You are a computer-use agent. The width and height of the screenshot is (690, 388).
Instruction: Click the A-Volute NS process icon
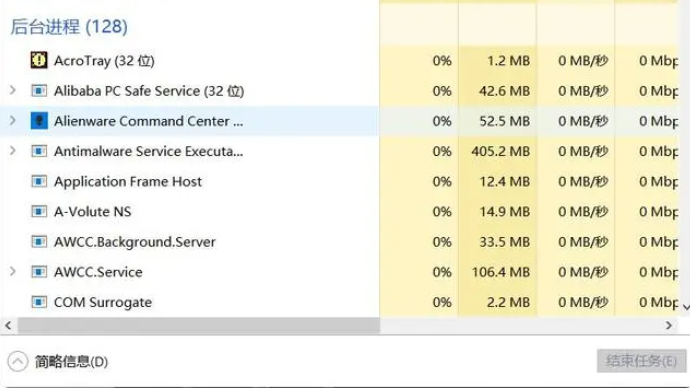(39, 212)
